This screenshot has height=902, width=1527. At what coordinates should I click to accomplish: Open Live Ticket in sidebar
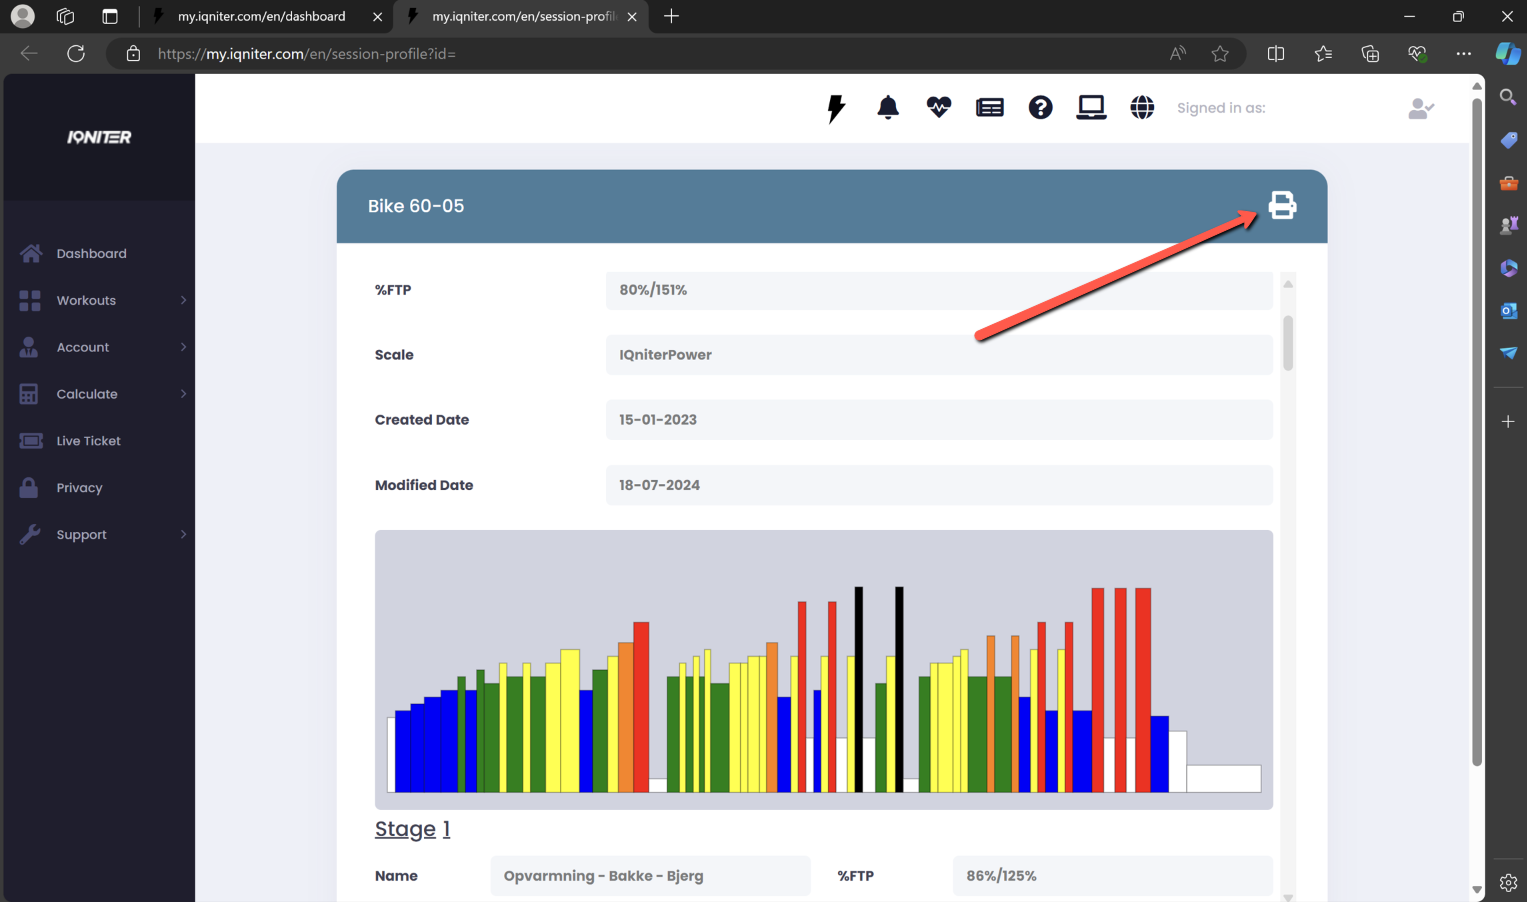coord(88,441)
